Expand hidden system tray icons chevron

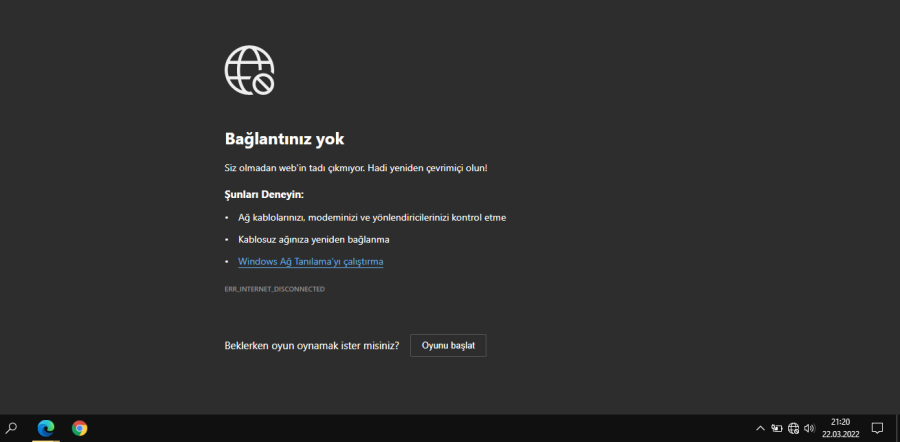point(760,428)
